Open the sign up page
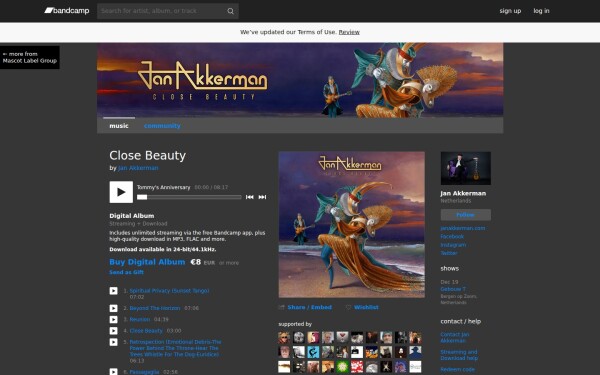The height and width of the screenshot is (375, 600). (510, 11)
